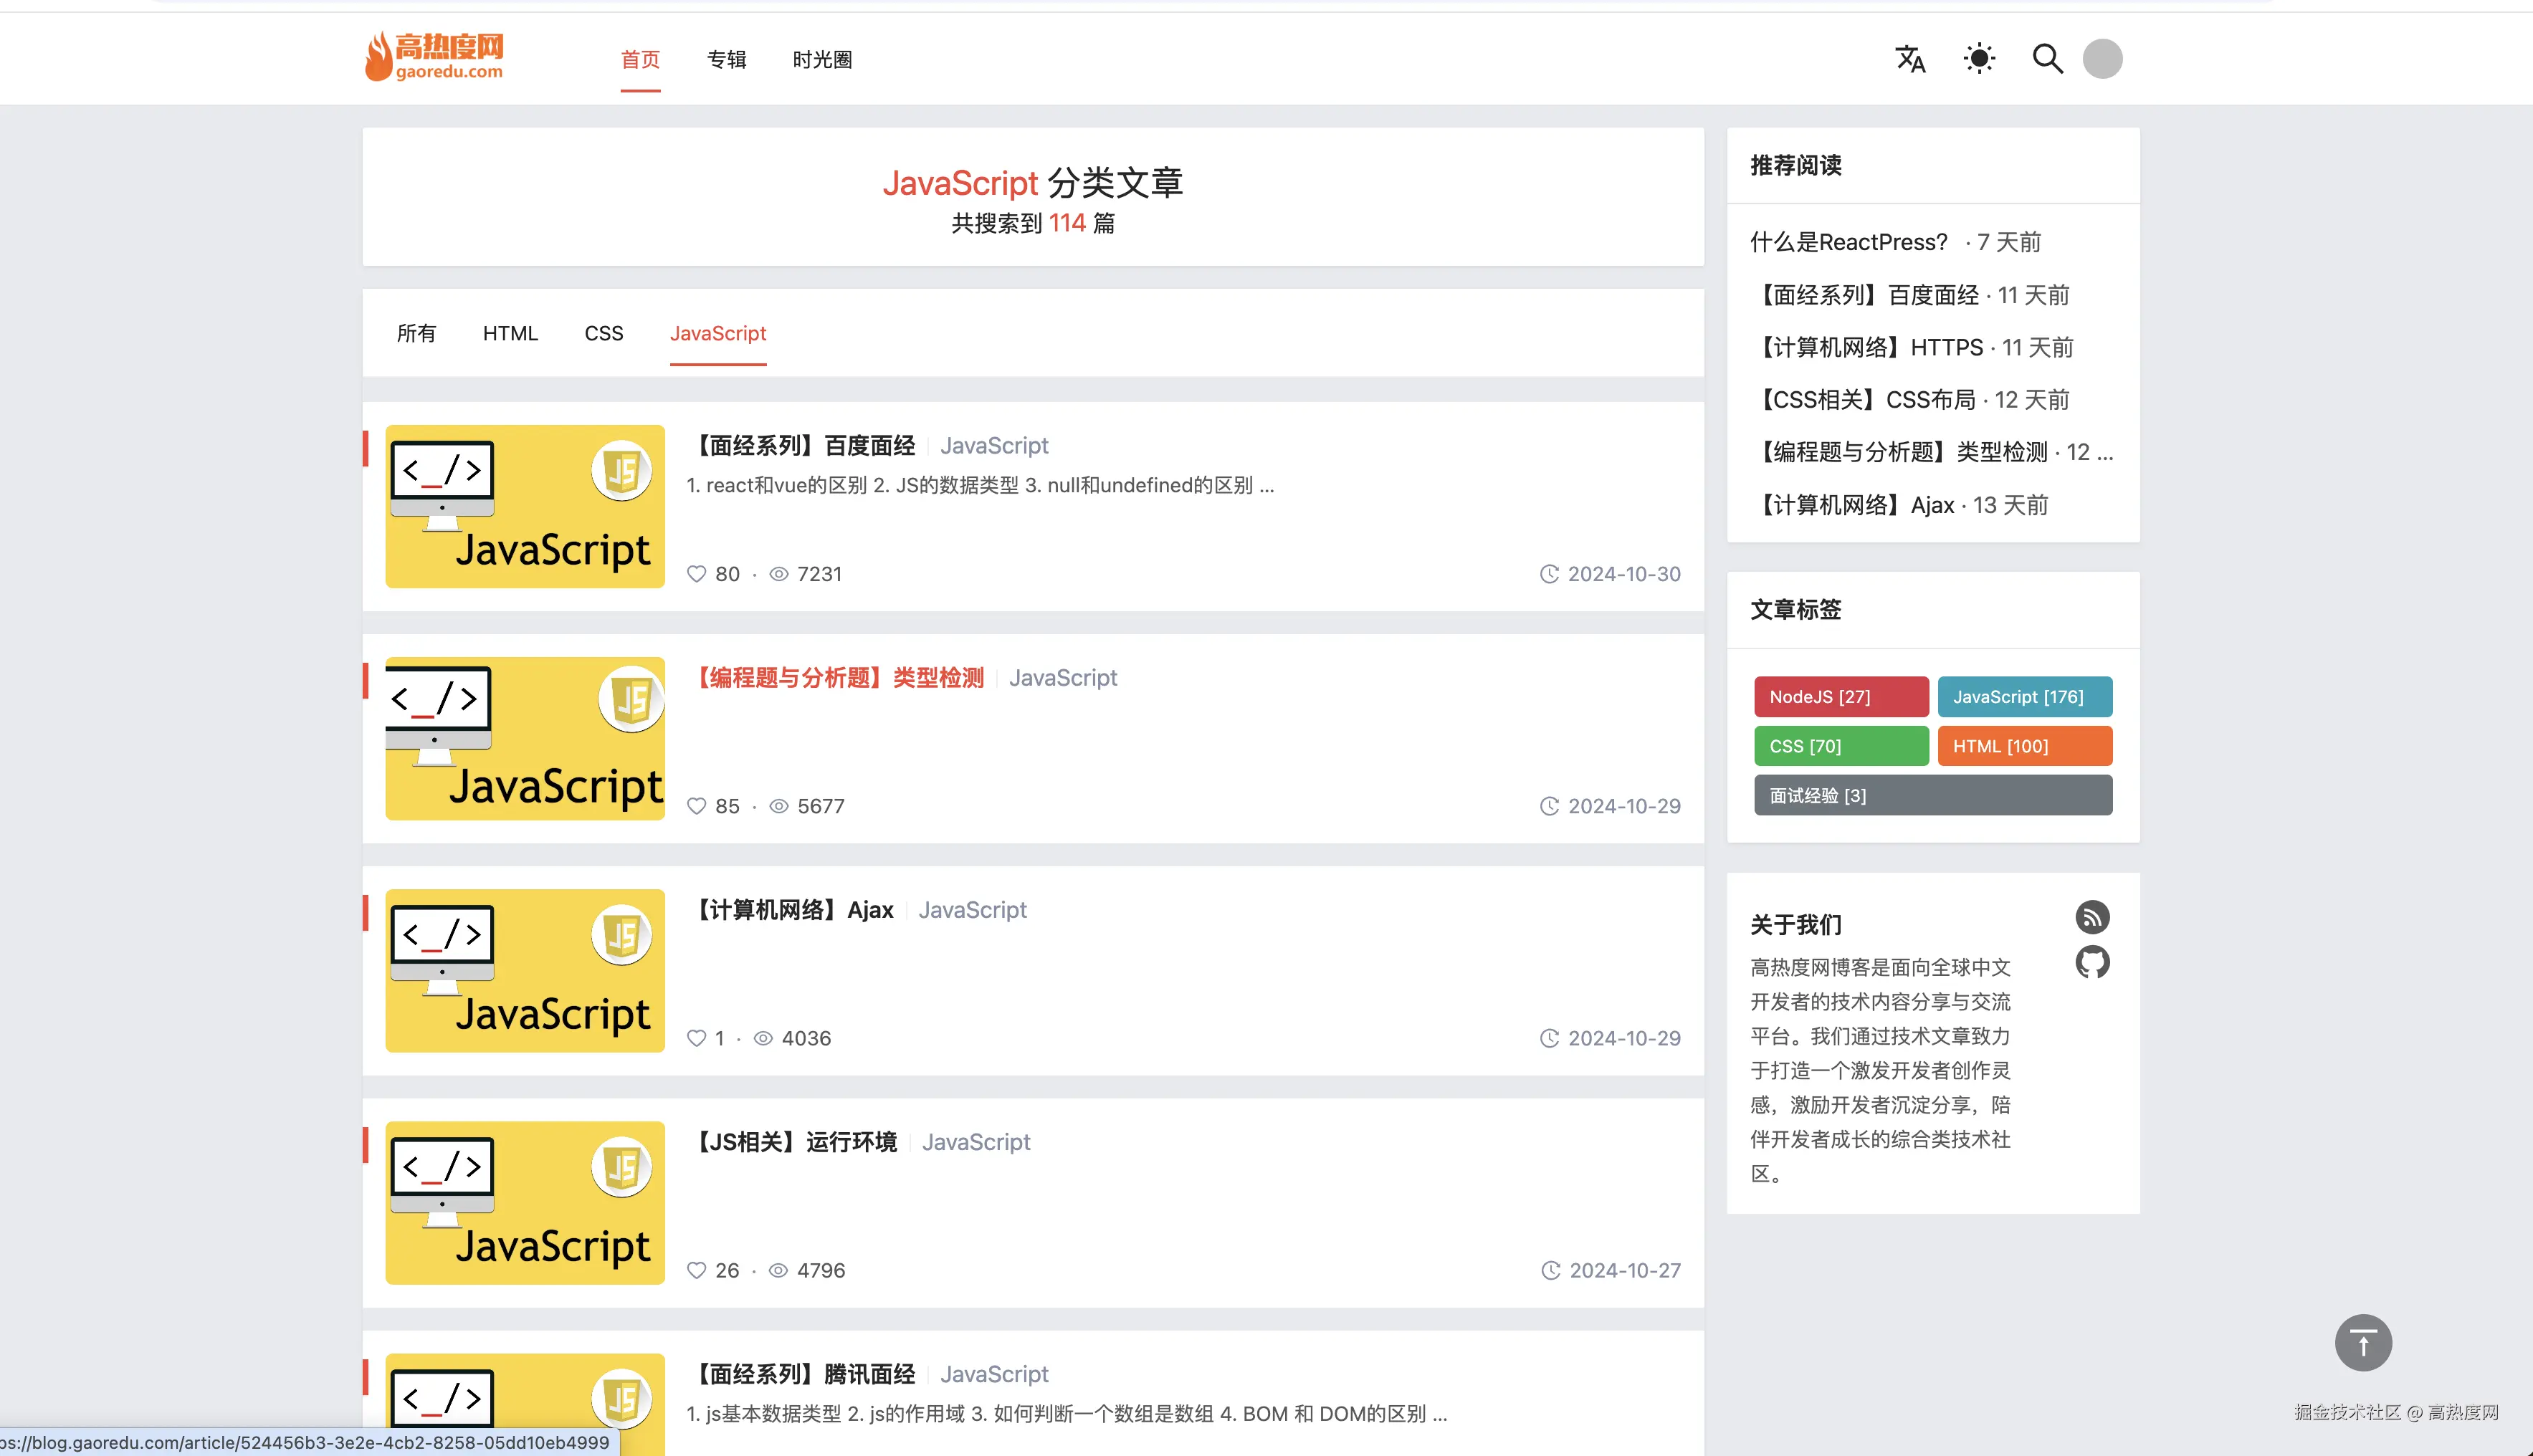
Task: Switch to the HTML category tab
Action: (x=510, y=333)
